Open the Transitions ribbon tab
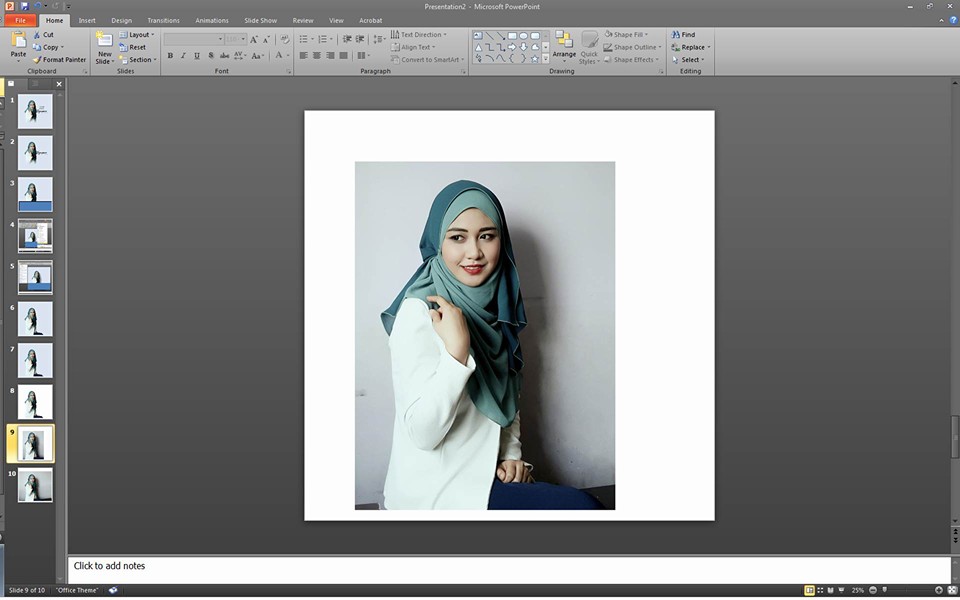The width and height of the screenshot is (960, 600). (163, 20)
